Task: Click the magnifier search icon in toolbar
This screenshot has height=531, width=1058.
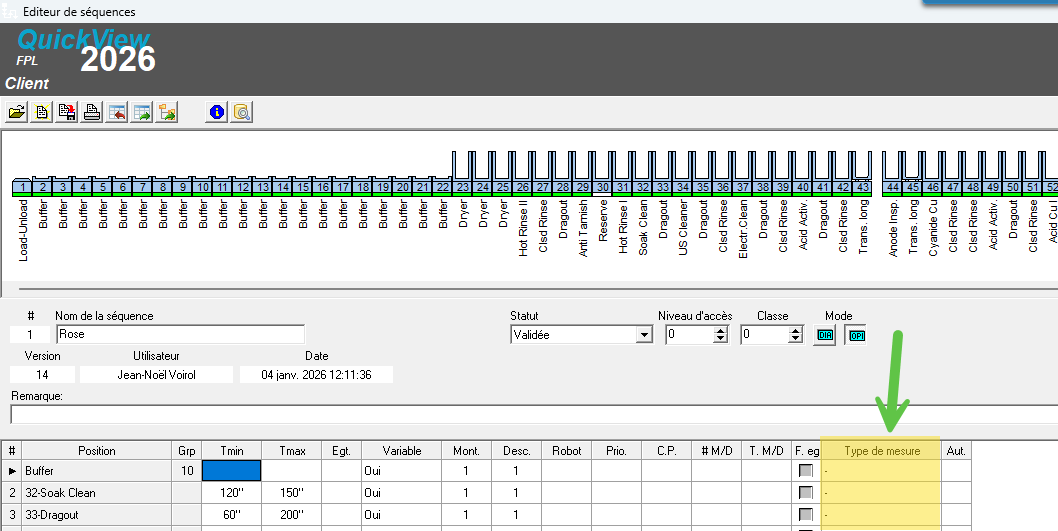Action: pyautogui.click(x=241, y=112)
